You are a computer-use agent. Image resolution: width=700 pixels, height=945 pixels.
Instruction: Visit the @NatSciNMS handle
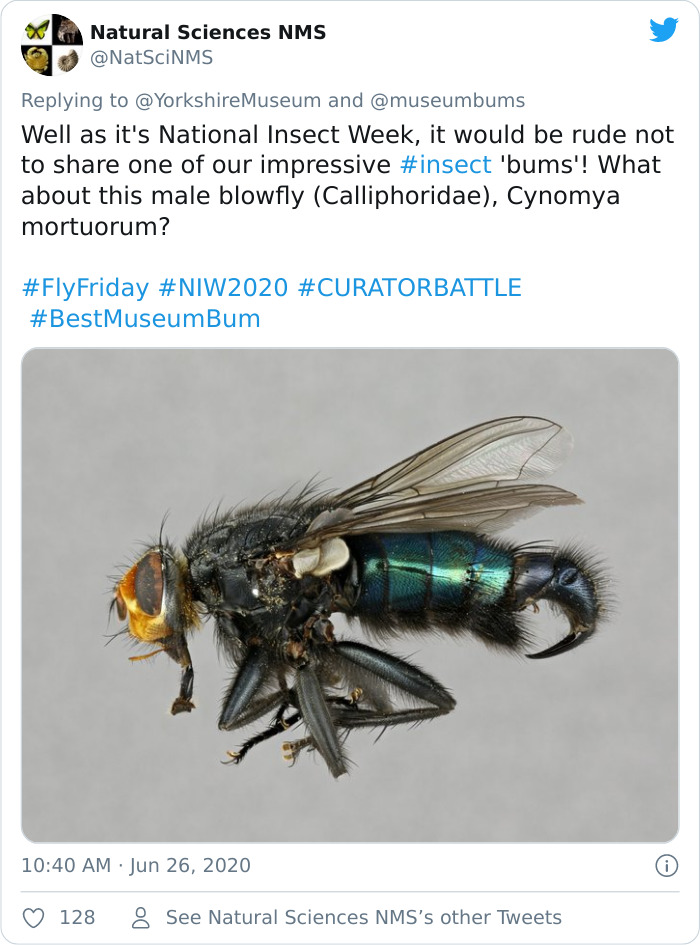click(151, 58)
